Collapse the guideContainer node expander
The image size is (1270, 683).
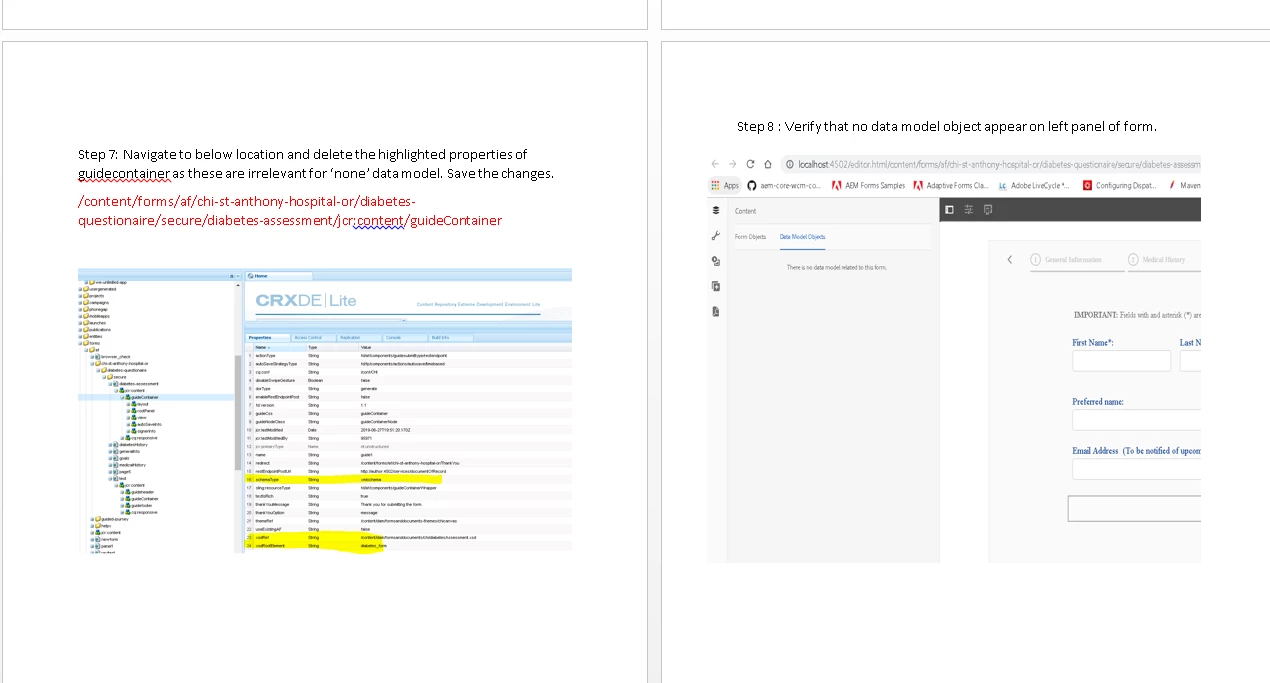pyautogui.click(x=122, y=397)
